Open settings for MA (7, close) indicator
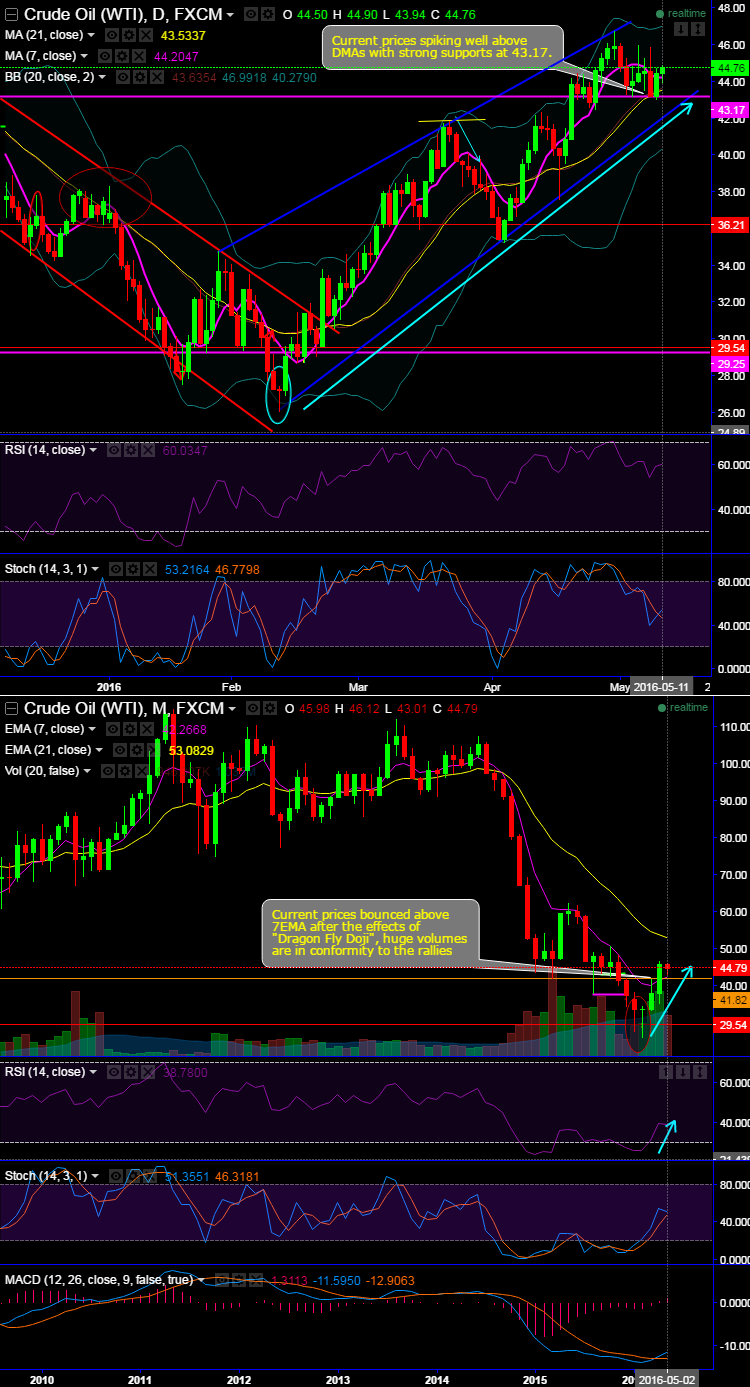The width and height of the screenshot is (750, 1387). pyautogui.click(x=122, y=56)
